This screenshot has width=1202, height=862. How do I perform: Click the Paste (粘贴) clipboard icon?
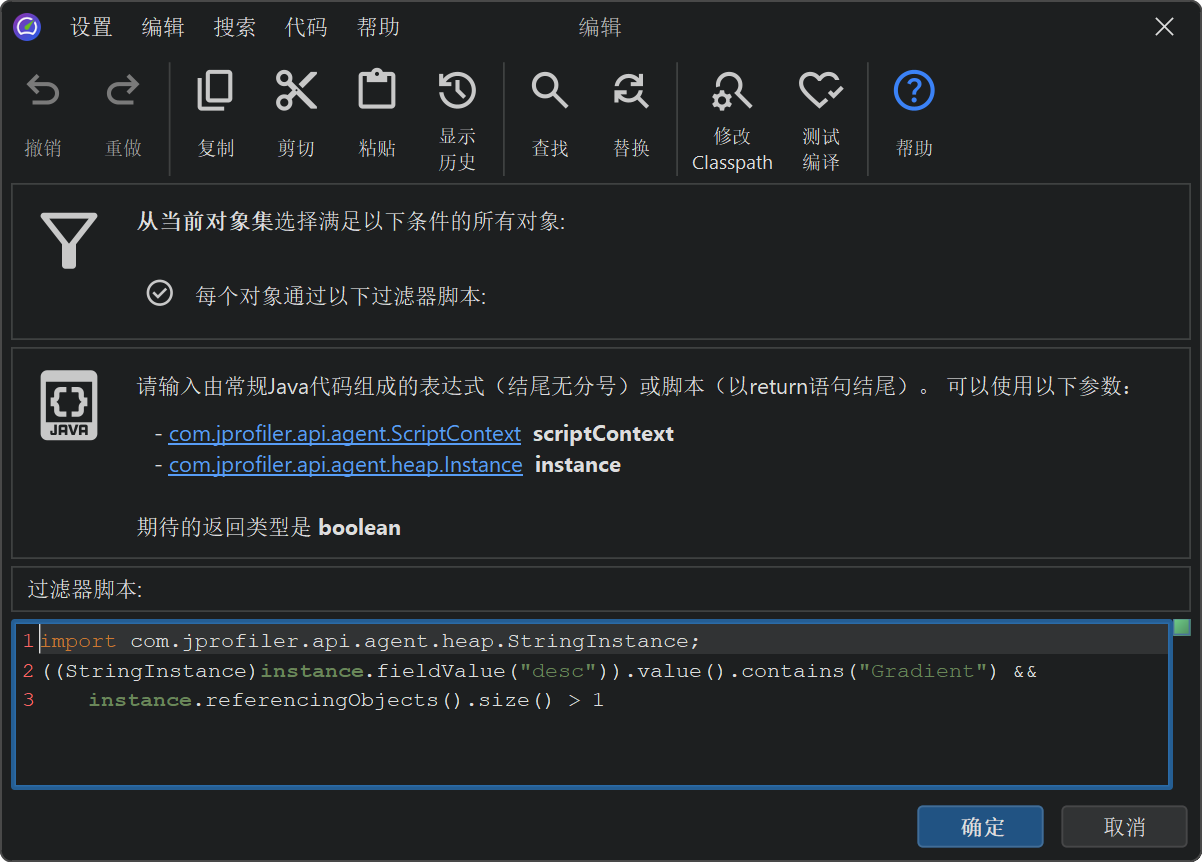click(377, 92)
